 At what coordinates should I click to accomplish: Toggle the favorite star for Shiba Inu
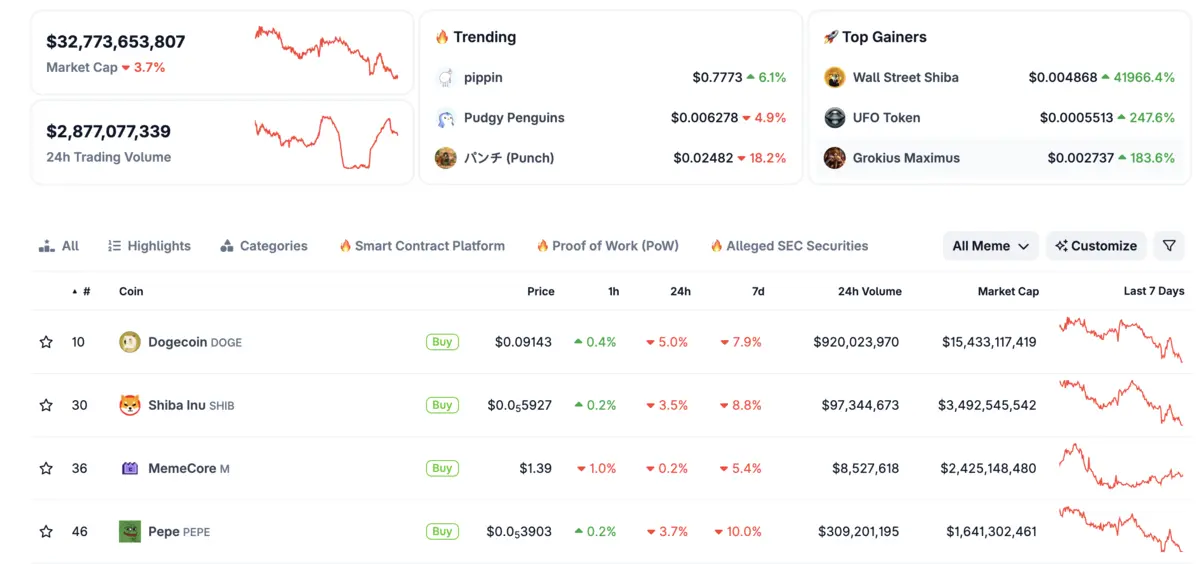point(46,405)
